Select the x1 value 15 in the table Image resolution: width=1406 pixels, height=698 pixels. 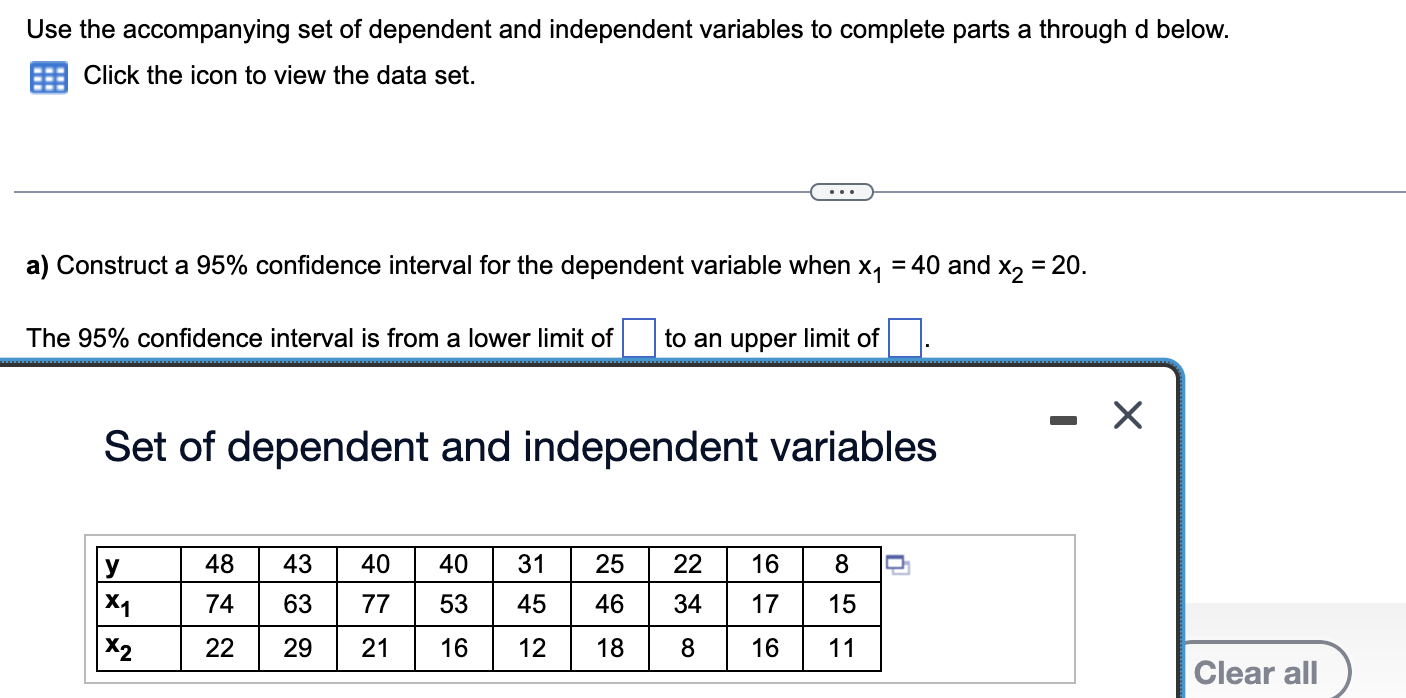pos(841,605)
